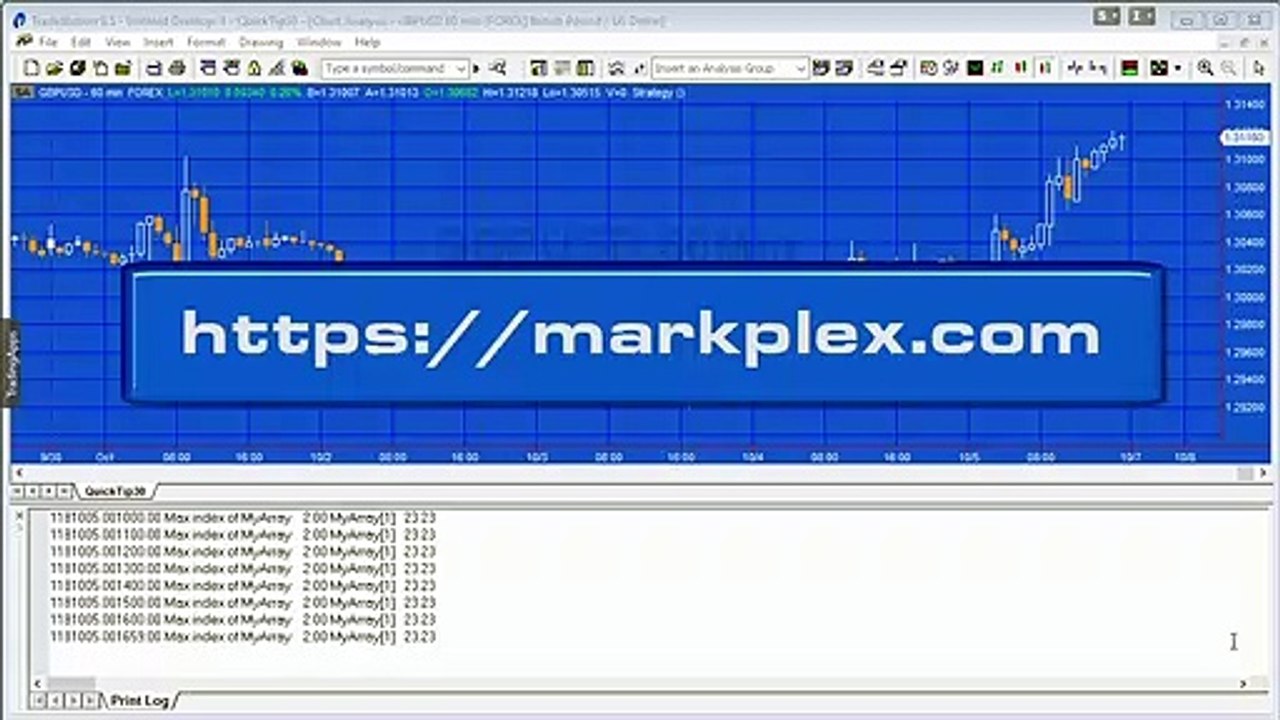This screenshot has height=720, width=1280.
Task: Open the Insert menu
Action: [158, 42]
